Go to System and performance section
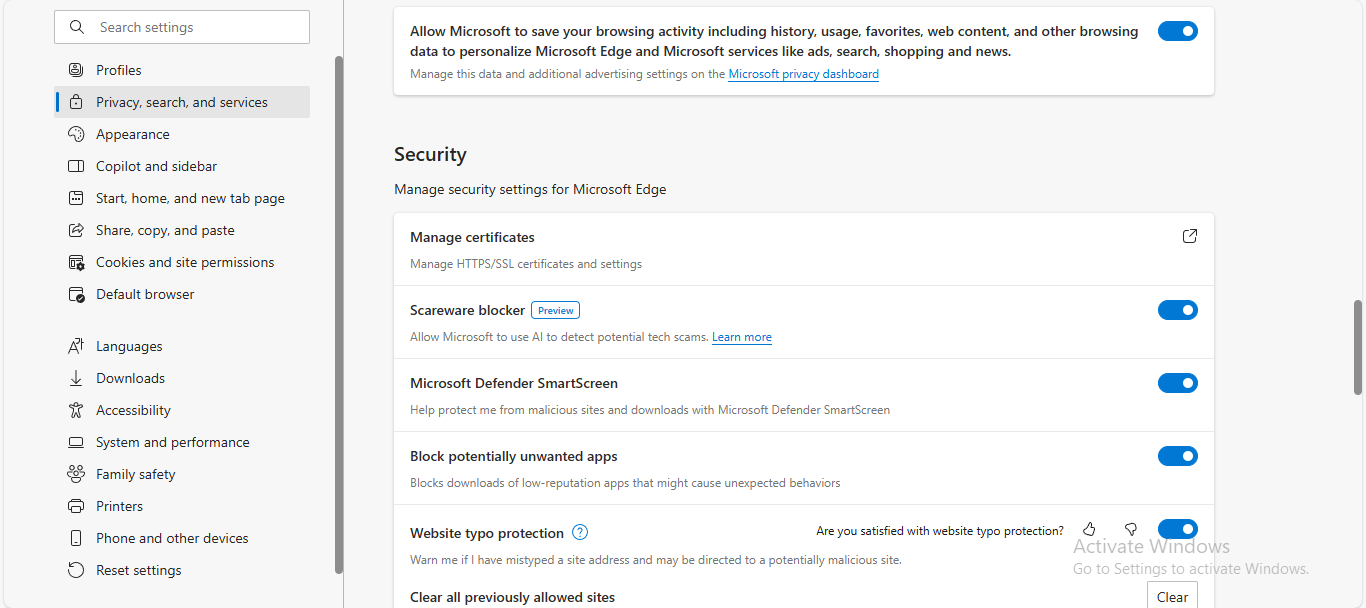The height and width of the screenshot is (608, 1366). 172,442
